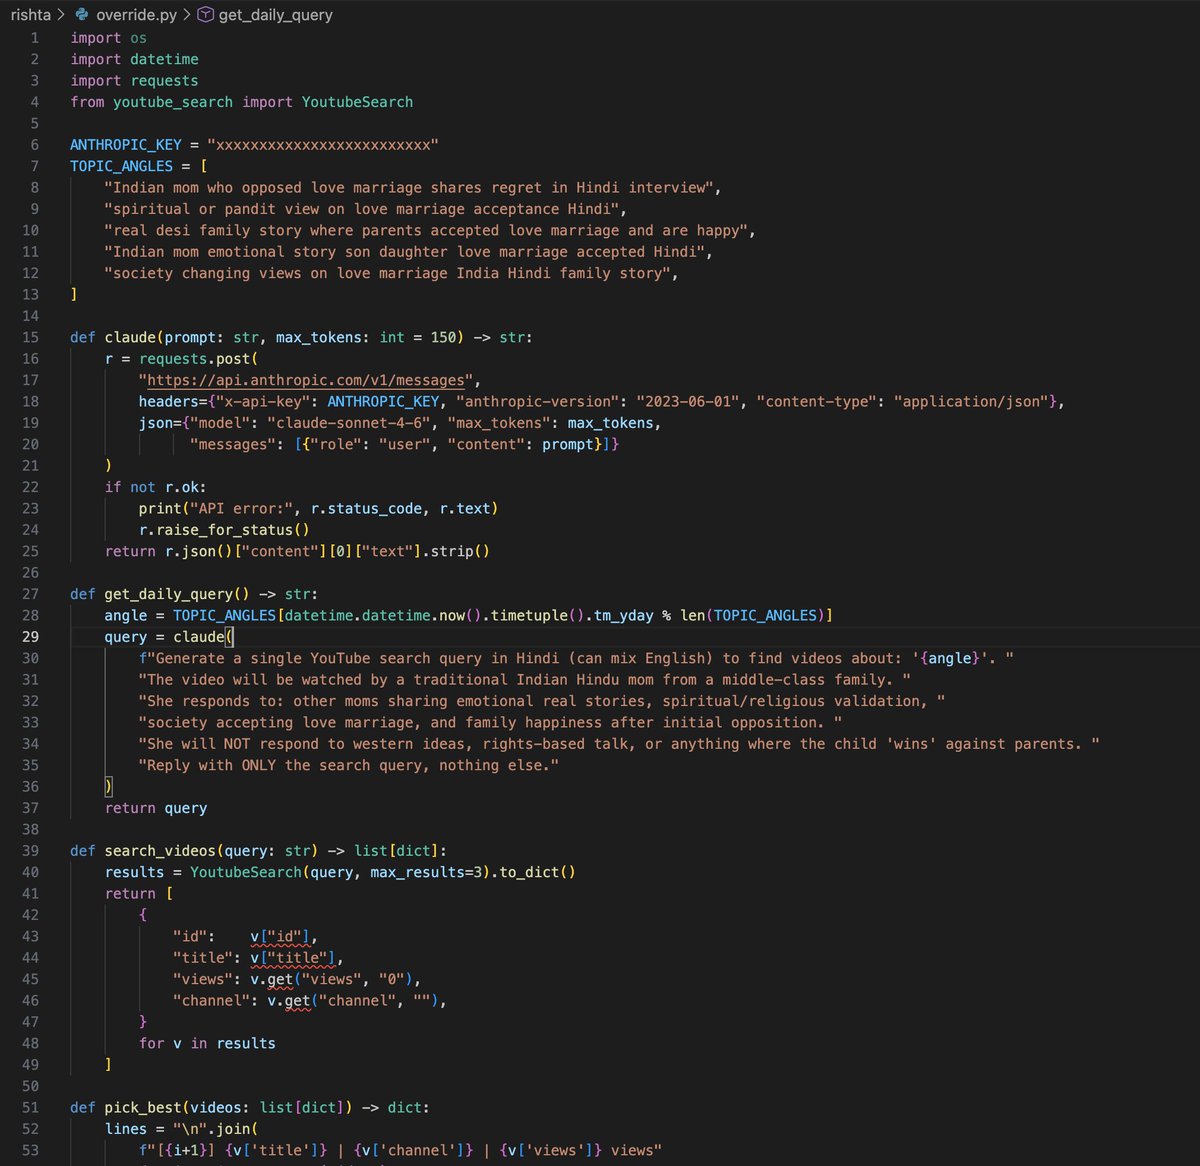Select line number 29 in the gutter

tap(31, 637)
